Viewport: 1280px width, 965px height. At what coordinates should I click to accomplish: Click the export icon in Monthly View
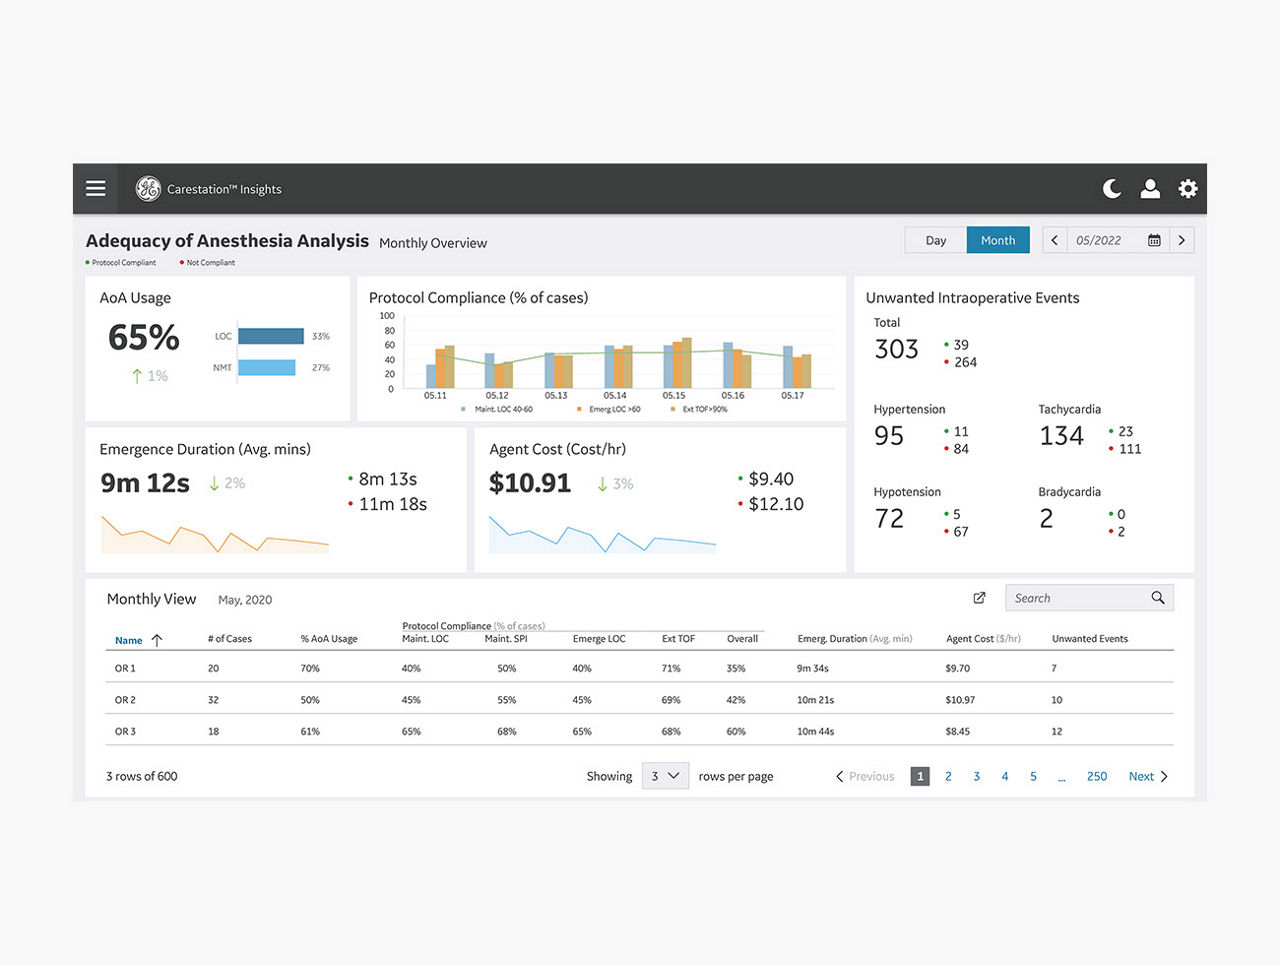pyautogui.click(x=979, y=598)
